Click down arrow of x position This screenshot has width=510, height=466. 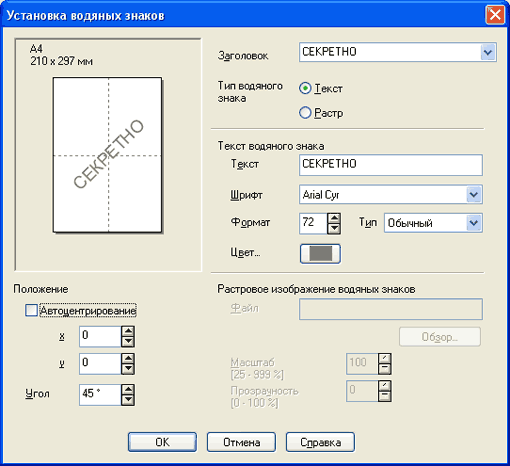point(128,342)
